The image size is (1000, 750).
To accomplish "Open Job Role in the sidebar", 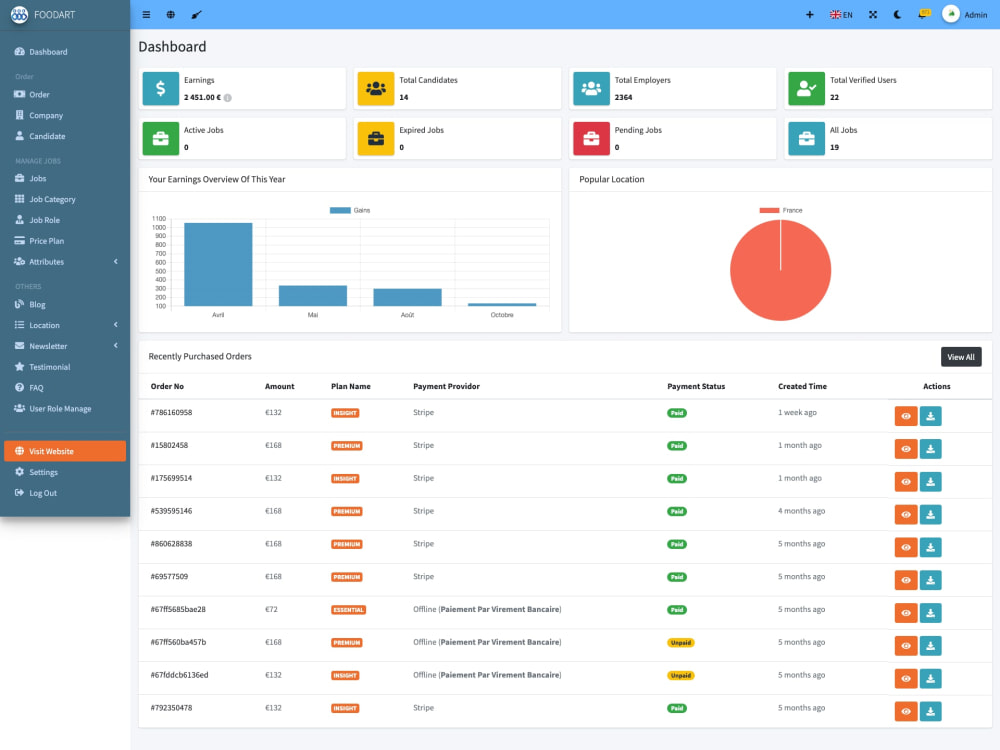I will [x=65, y=220].
